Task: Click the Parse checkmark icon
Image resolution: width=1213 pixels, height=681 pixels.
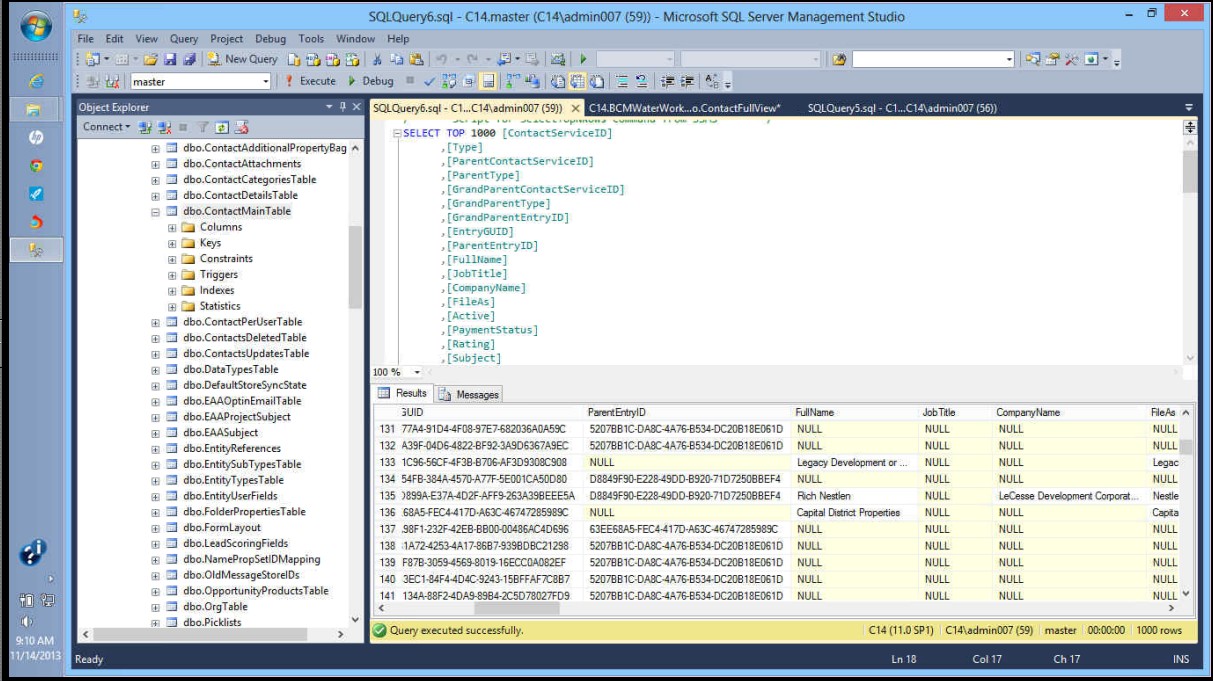Action: click(429, 81)
